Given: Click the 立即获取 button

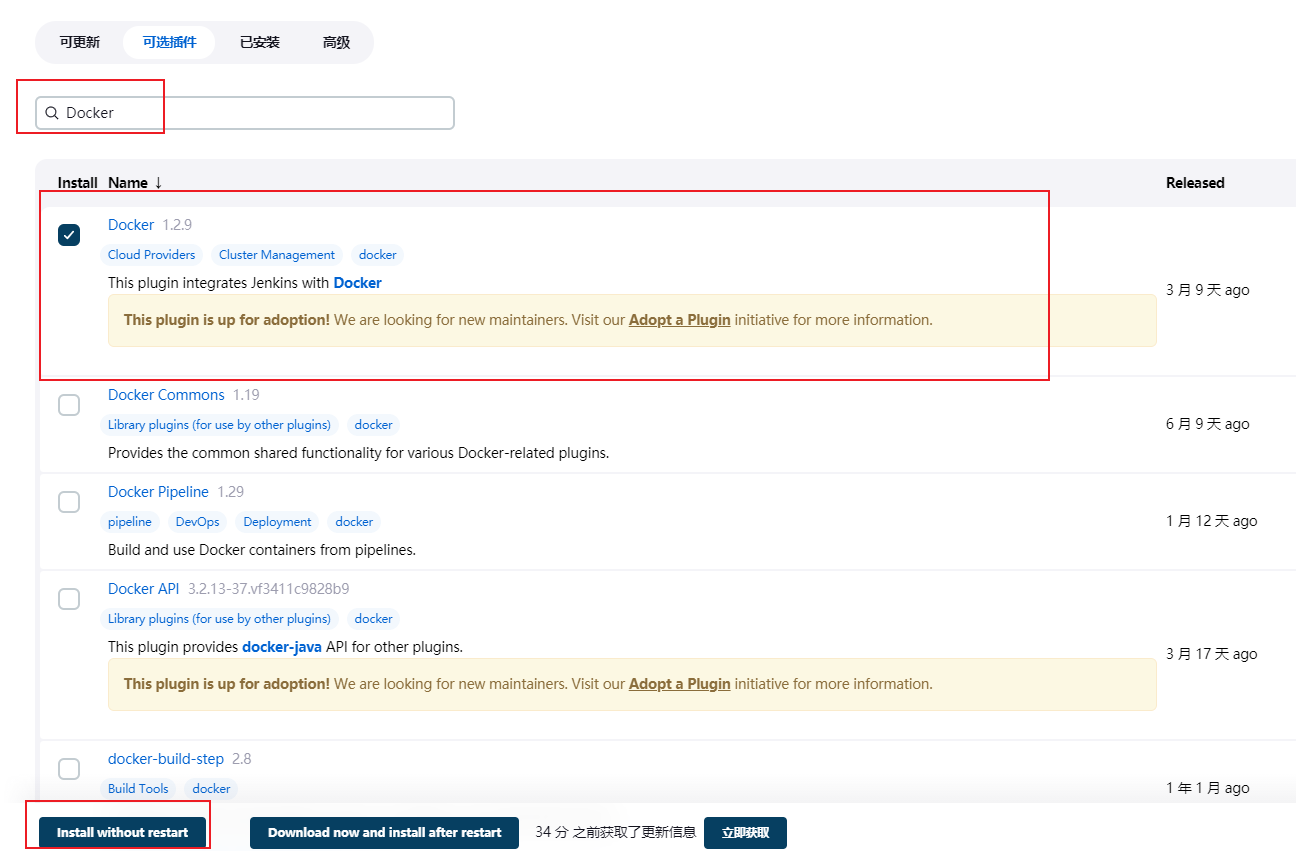Looking at the screenshot, I should coord(745,833).
